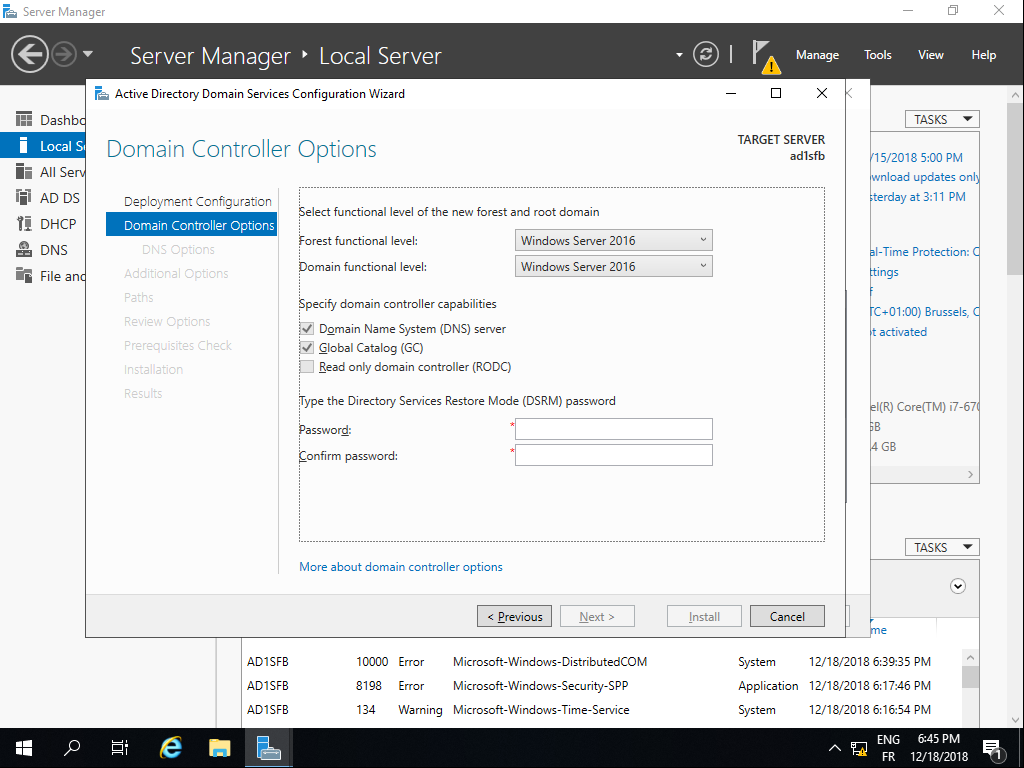The width and height of the screenshot is (1024, 768).
Task: Toggle the Global Catalog (GC) checkbox
Action: click(x=307, y=348)
